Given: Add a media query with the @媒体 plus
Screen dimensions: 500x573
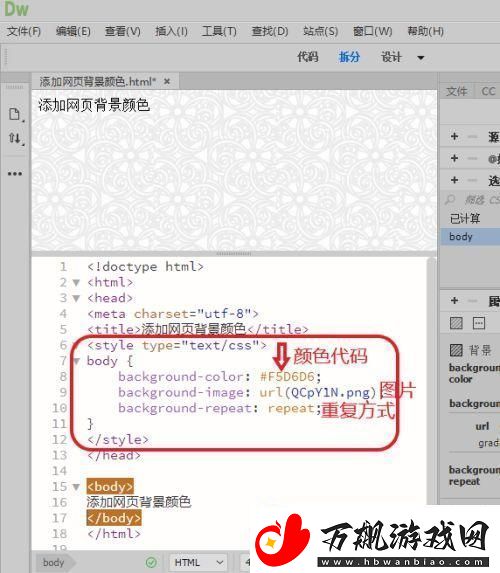Looking at the screenshot, I should pos(454,158).
